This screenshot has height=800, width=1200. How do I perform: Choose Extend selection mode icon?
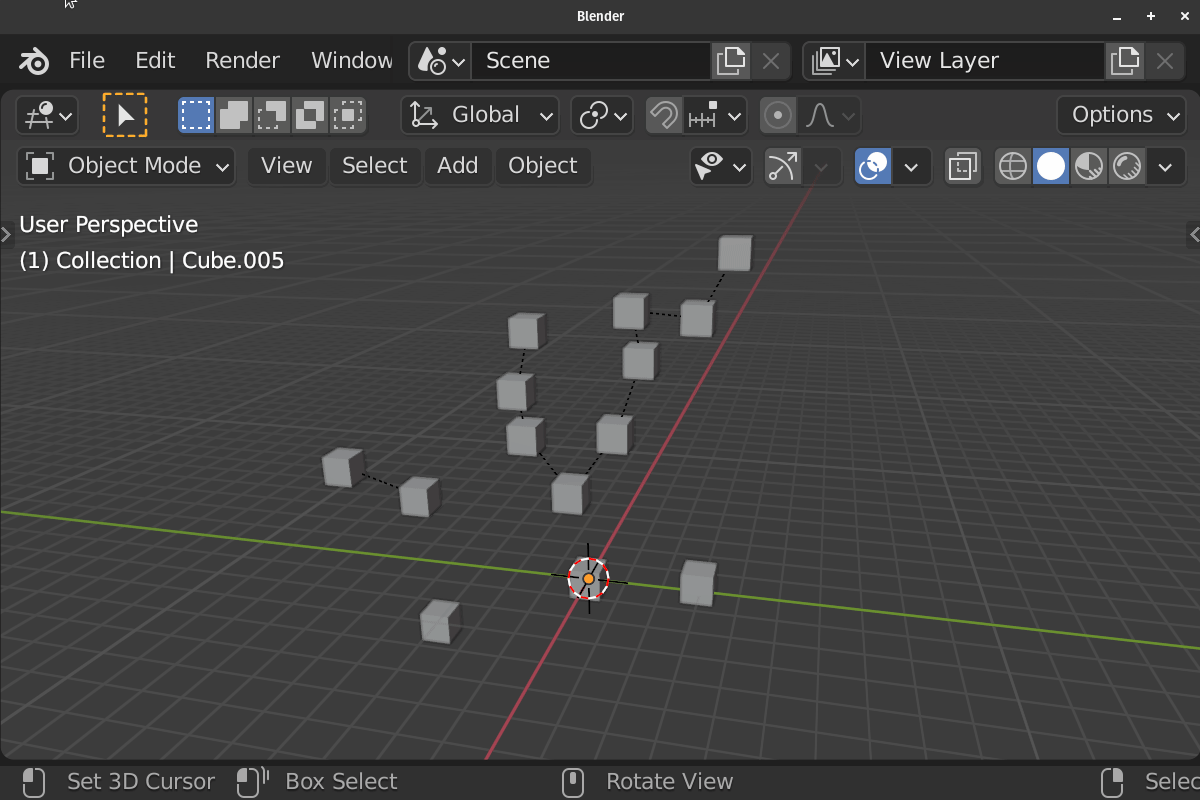click(234, 115)
